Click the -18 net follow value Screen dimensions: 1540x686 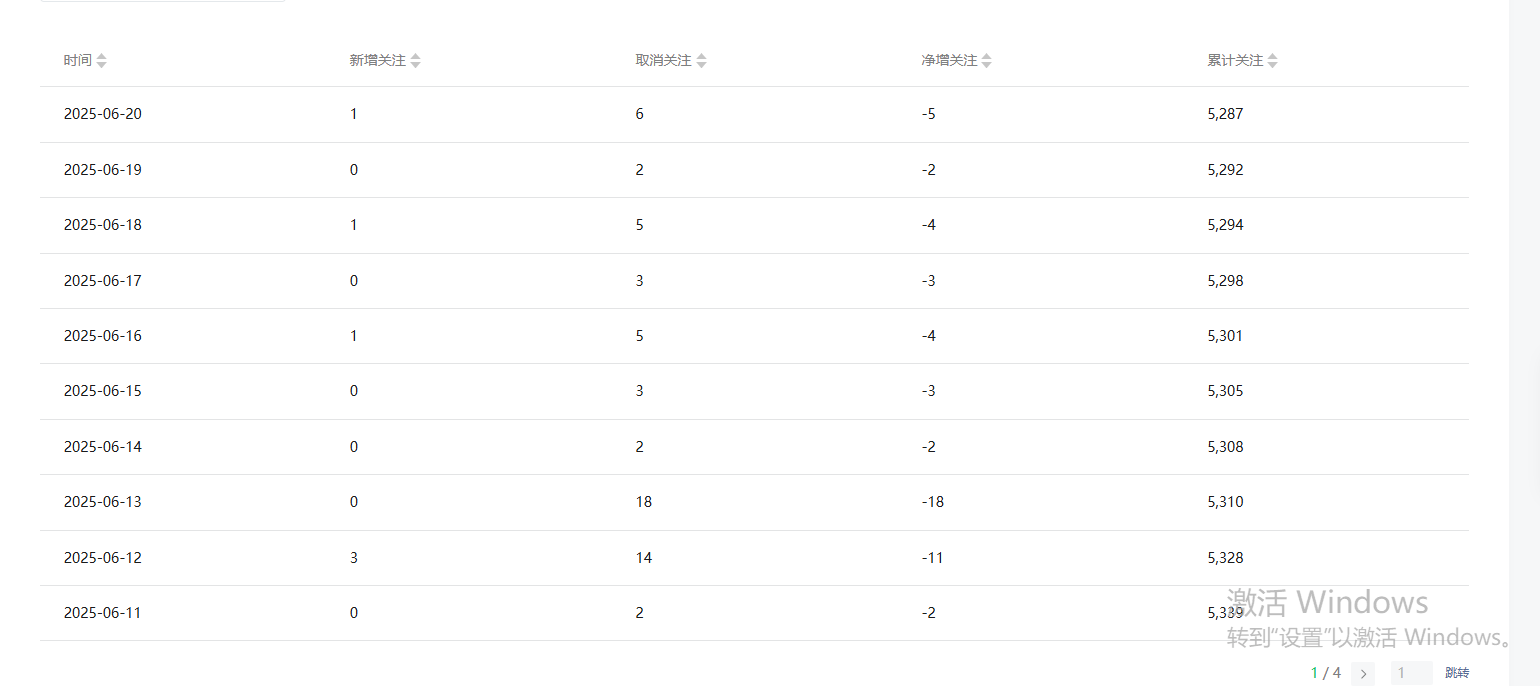pyautogui.click(x=932, y=502)
